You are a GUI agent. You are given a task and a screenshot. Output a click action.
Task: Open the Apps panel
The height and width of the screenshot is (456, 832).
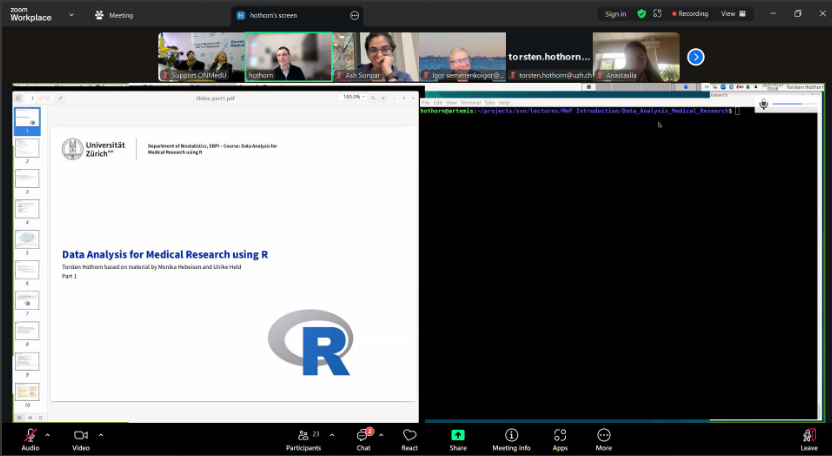click(x=560, y=438)
